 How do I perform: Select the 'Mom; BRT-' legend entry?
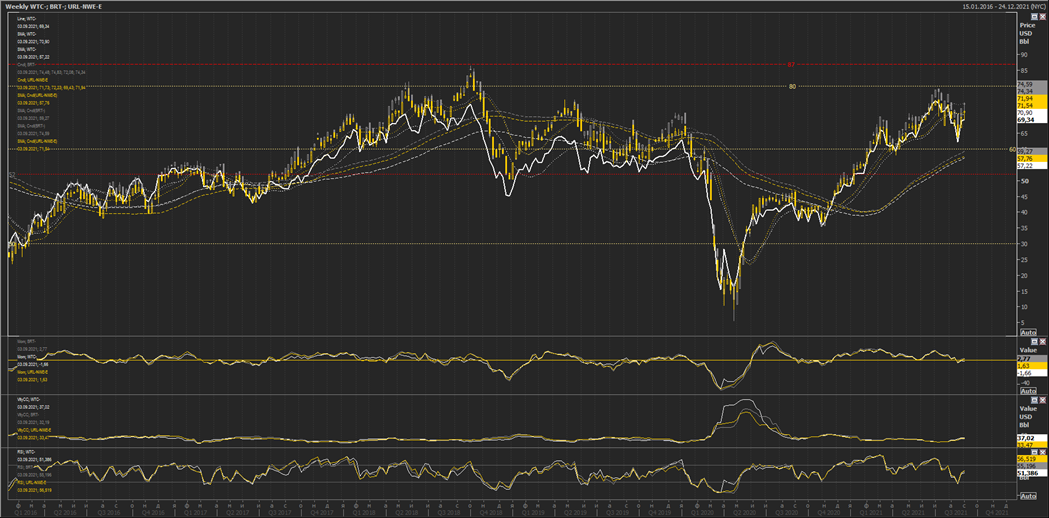click(27, 341)
